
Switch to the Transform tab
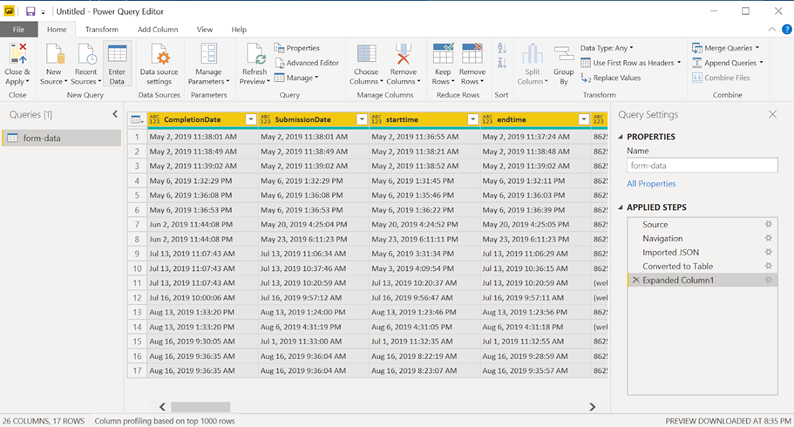point(102,29)
